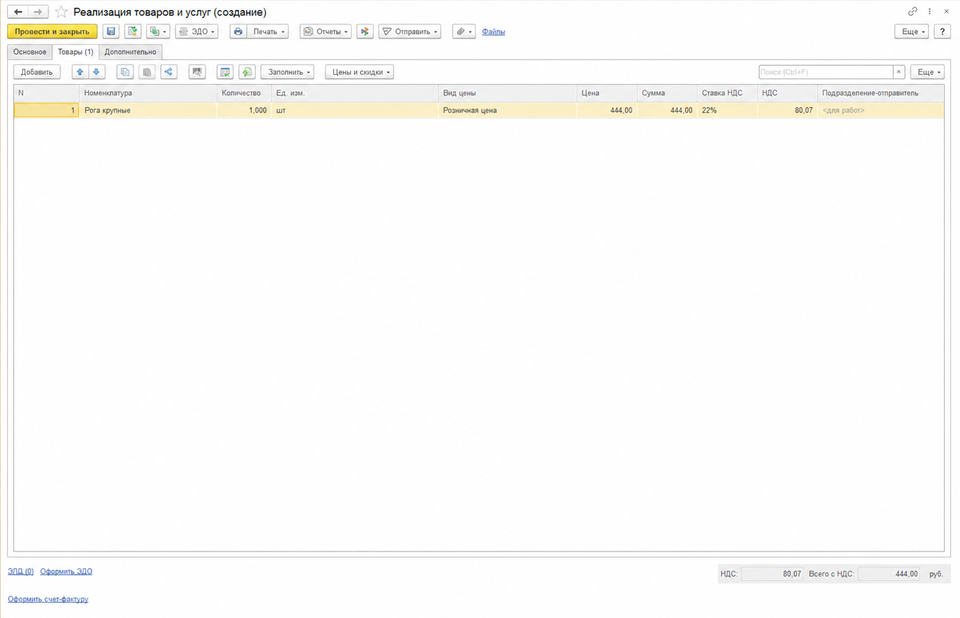This screenshot has height=618, width=960.
Task: Click Провести и закрыть button
Action: (52, 31)
